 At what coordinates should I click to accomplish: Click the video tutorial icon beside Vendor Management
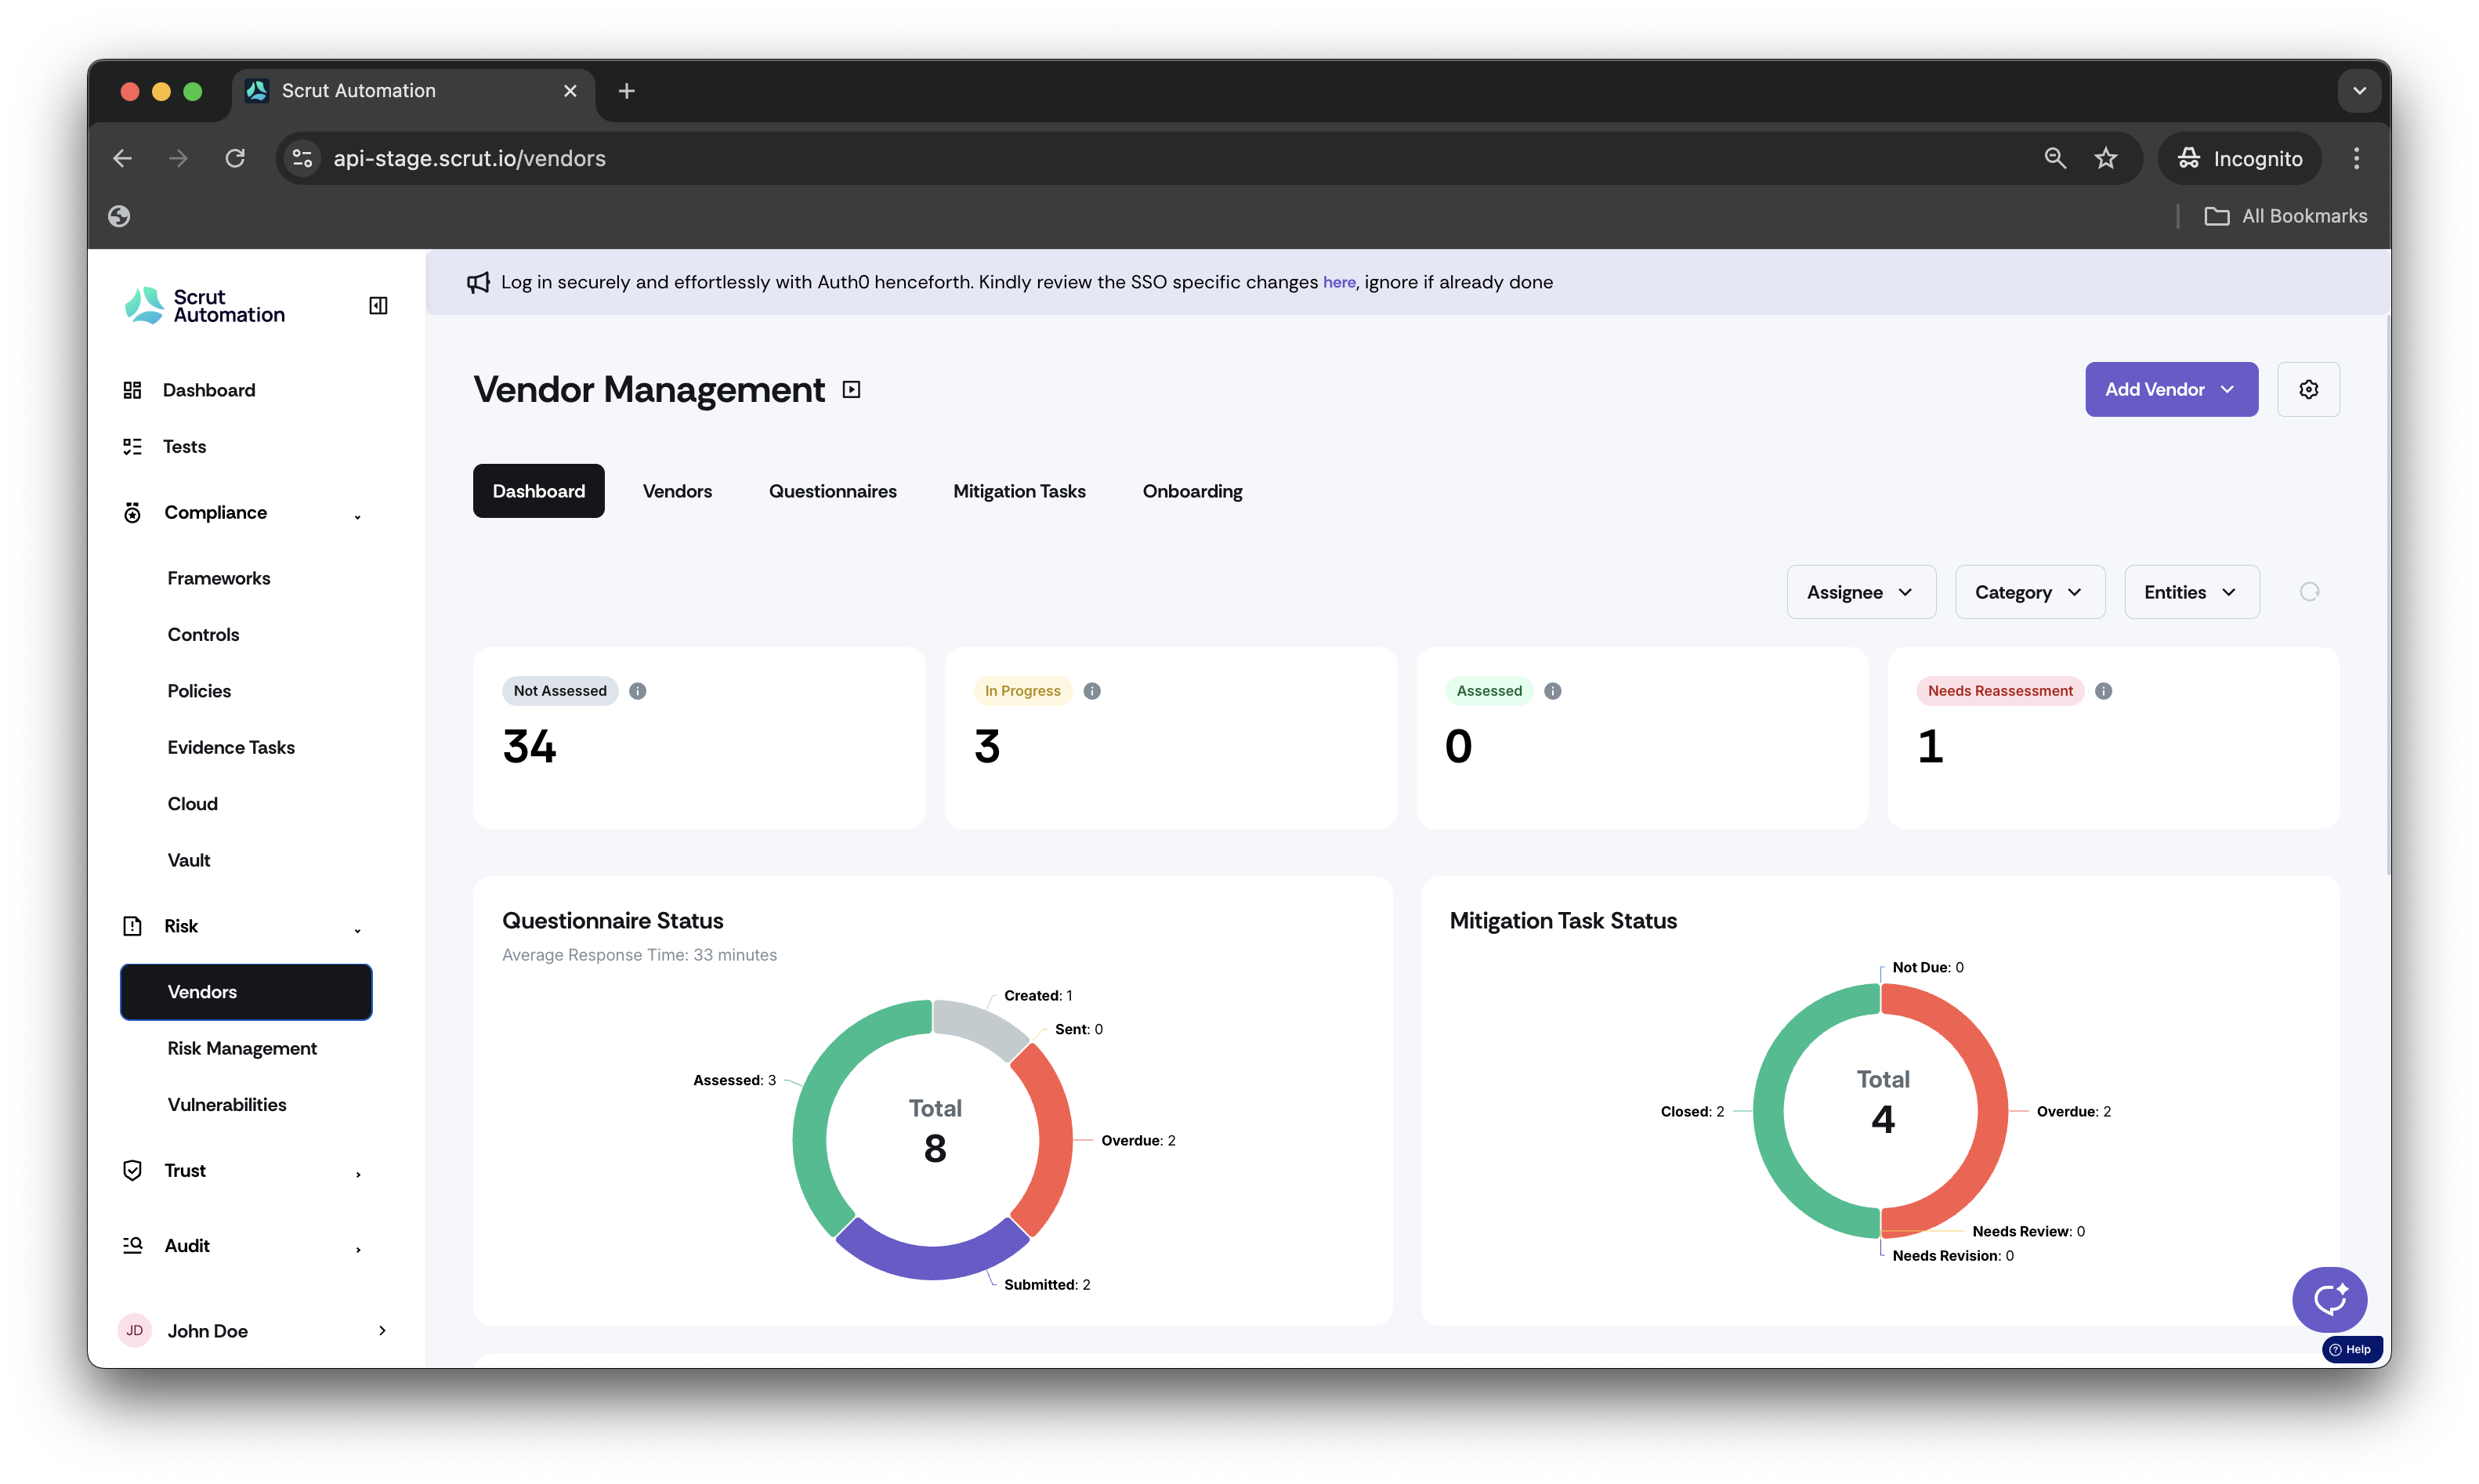[x=852, y=390]
